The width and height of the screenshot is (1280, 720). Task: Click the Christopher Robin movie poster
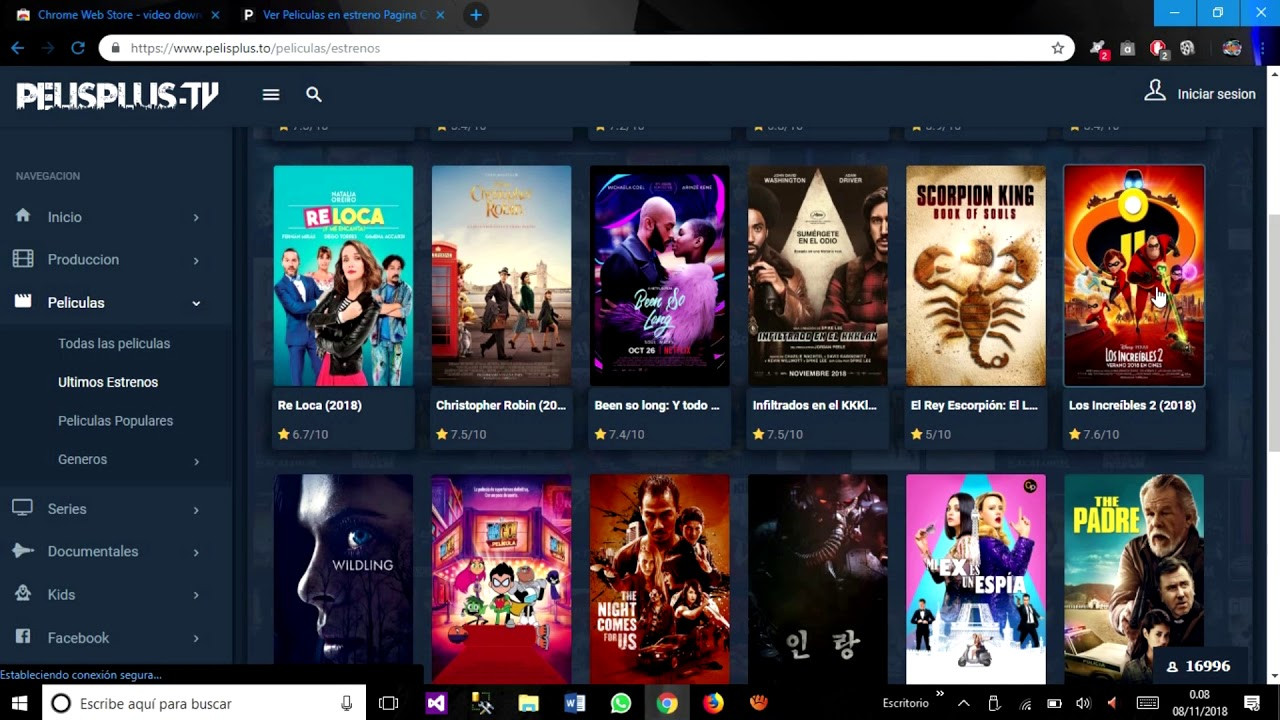(501, 275)
